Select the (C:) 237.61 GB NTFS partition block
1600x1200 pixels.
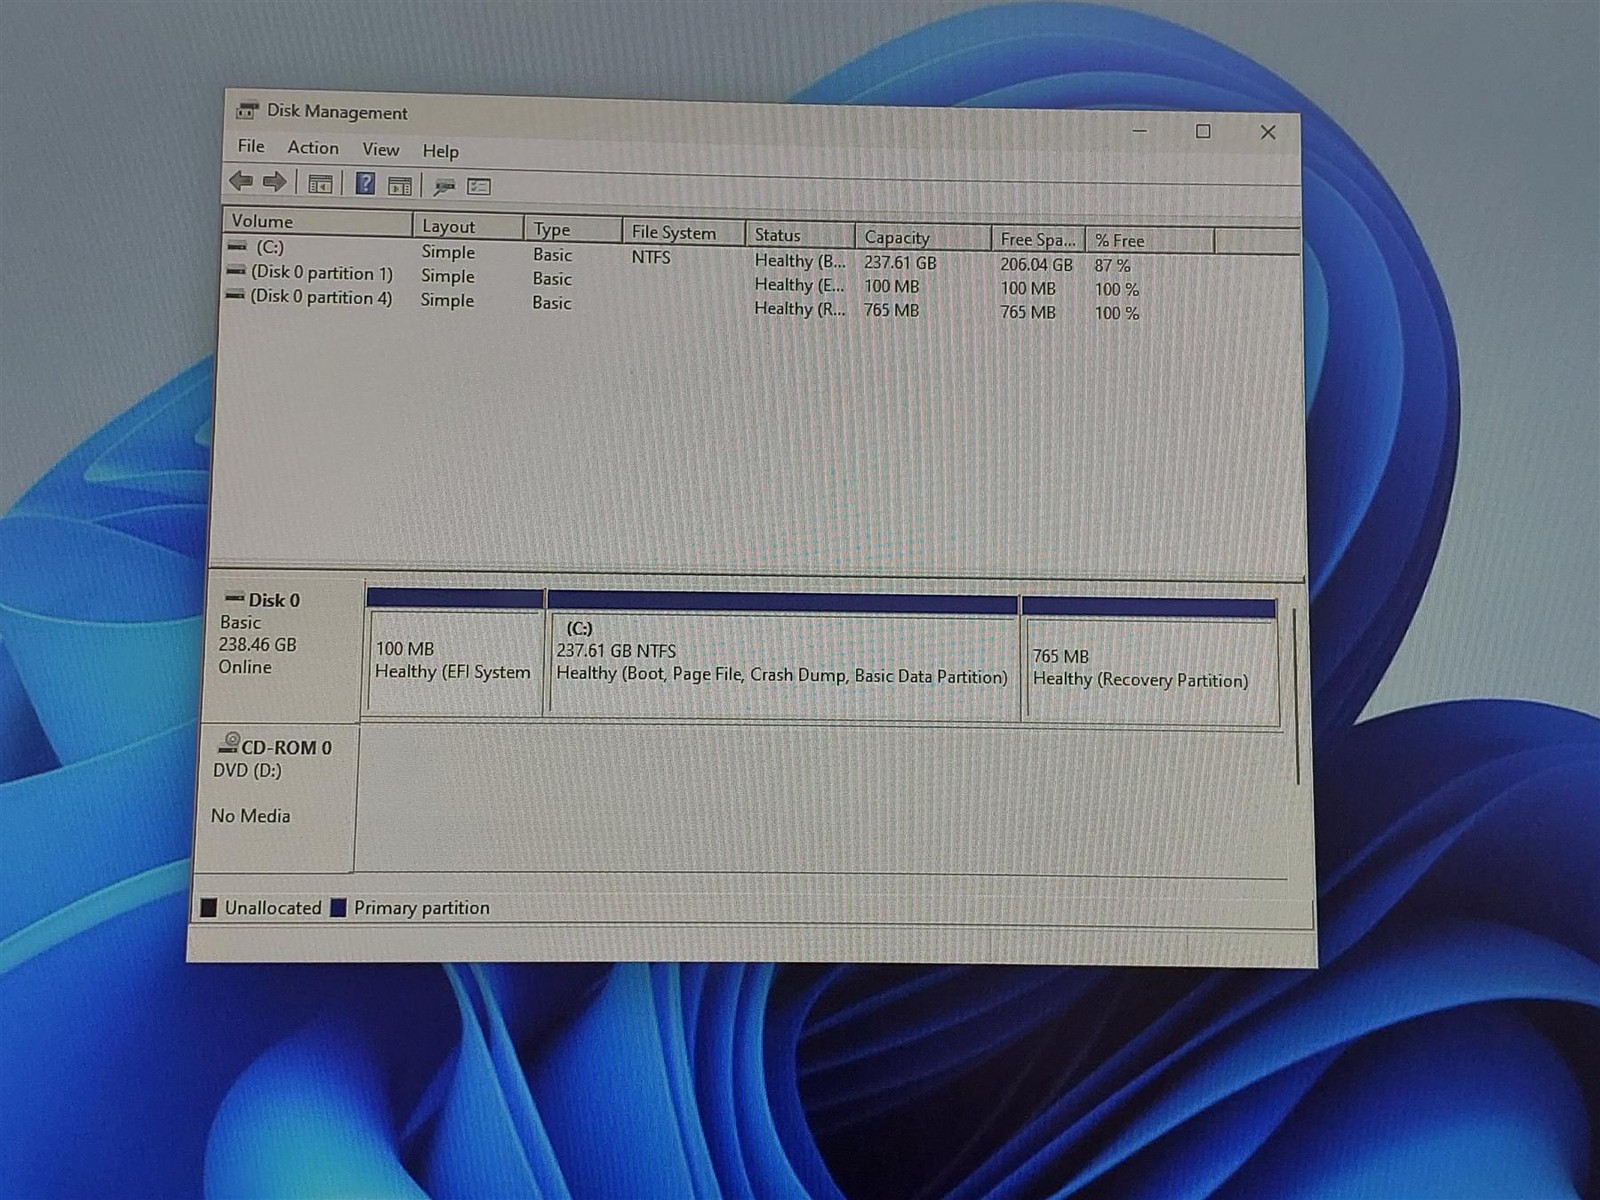pyautogui.click(x=783, y=656)
